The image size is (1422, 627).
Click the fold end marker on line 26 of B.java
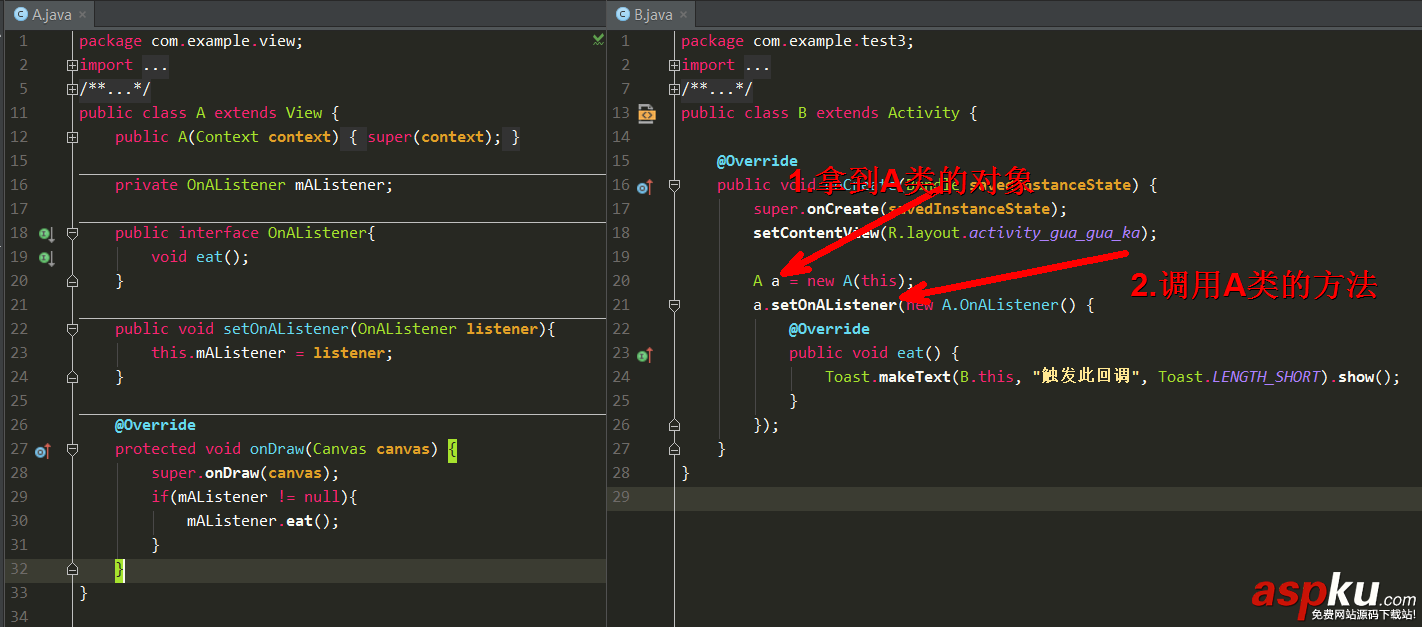(x=674, y=425)
